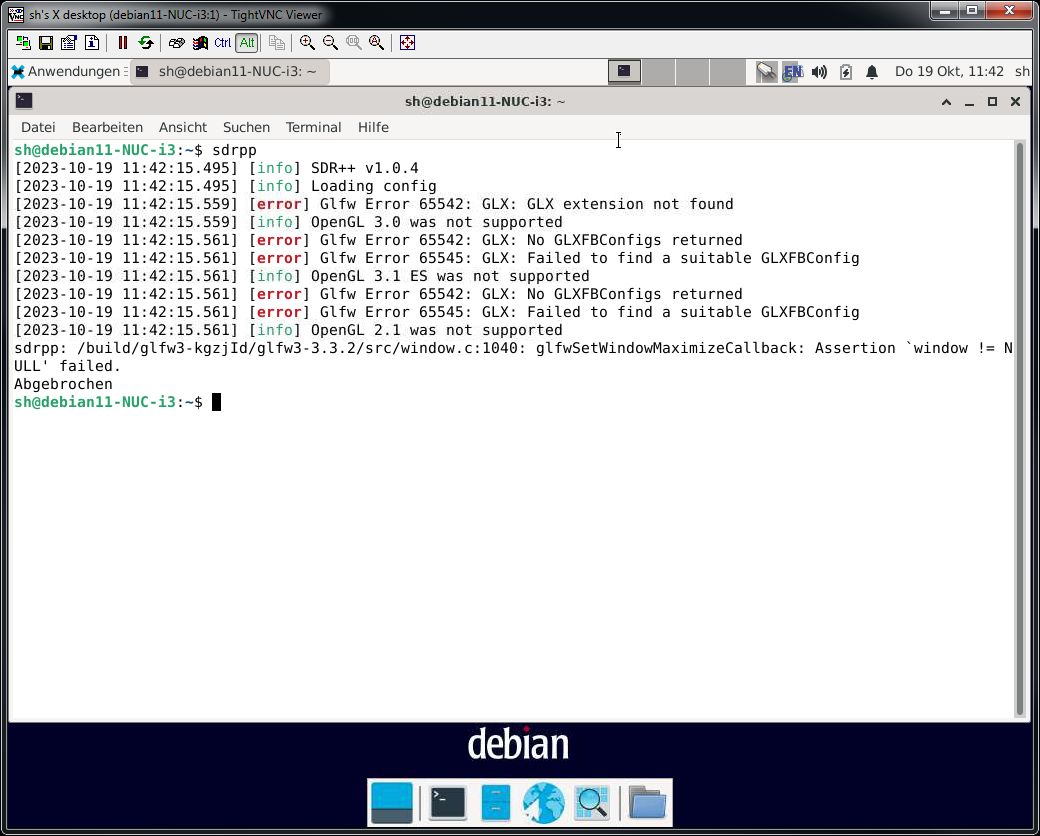Launch the terminal emulator from the dock
The width and height of the screenshot is (1040, 836).
[448, 803]
